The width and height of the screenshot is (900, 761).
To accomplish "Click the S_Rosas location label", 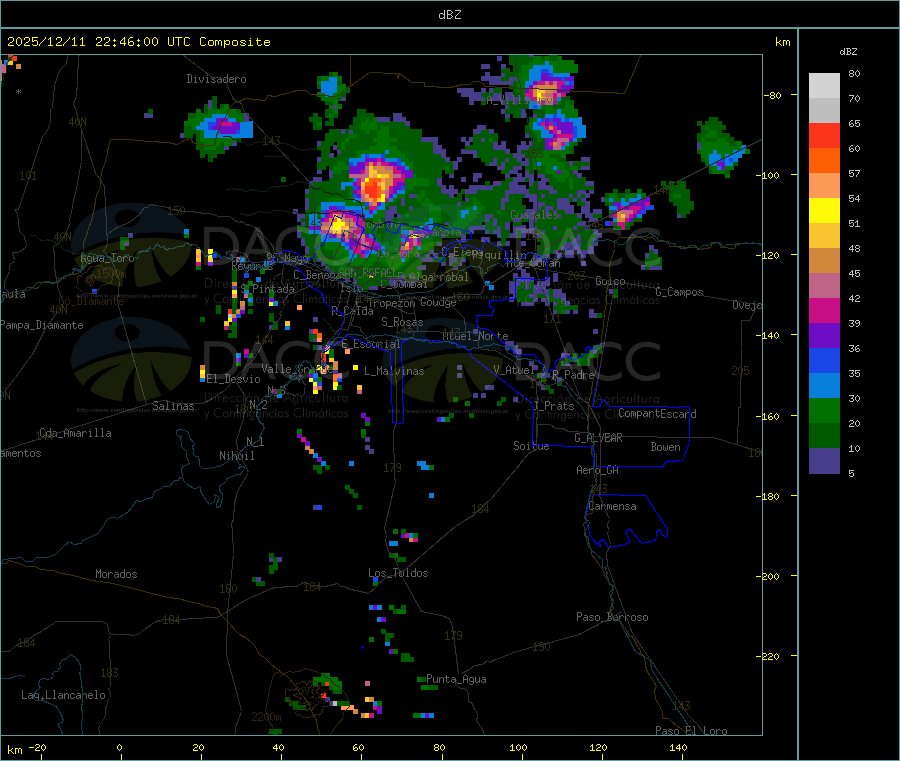I will click(402, 322).
